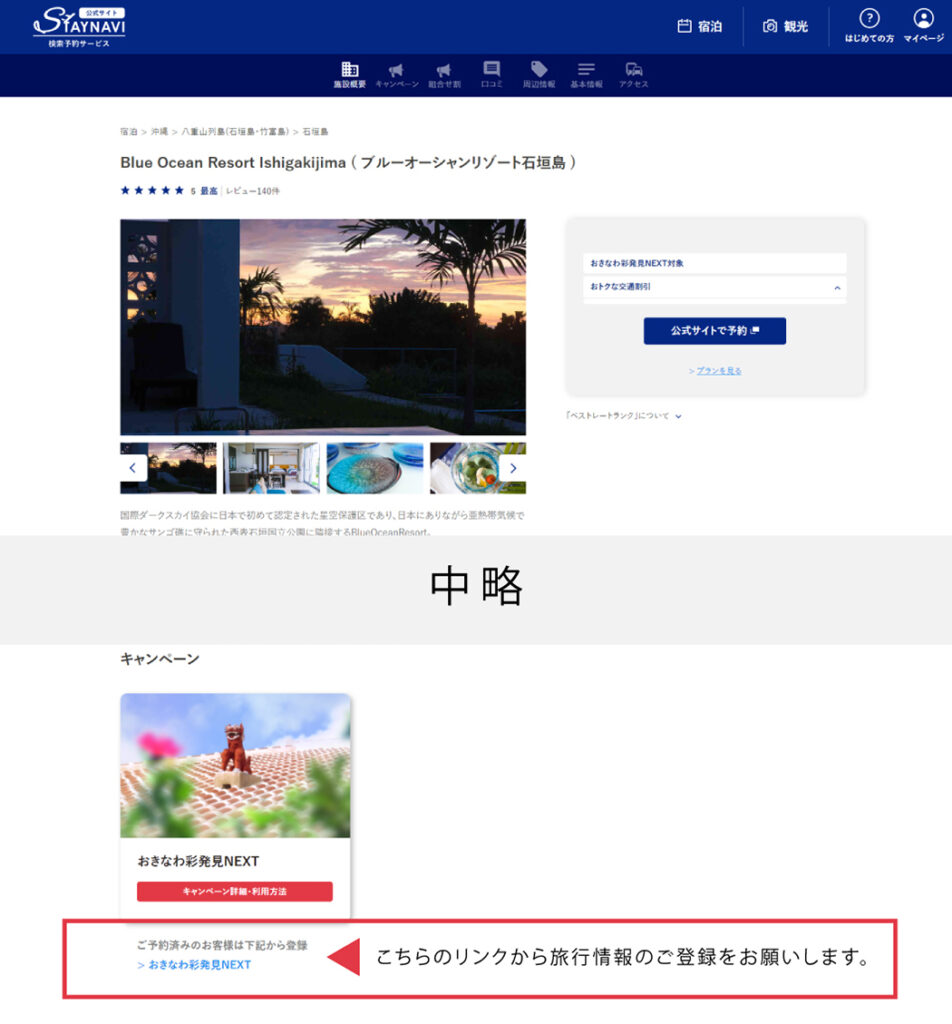Click the STAYNAVI logo
Screen dimensions: 952x1024
pos(79,27)
